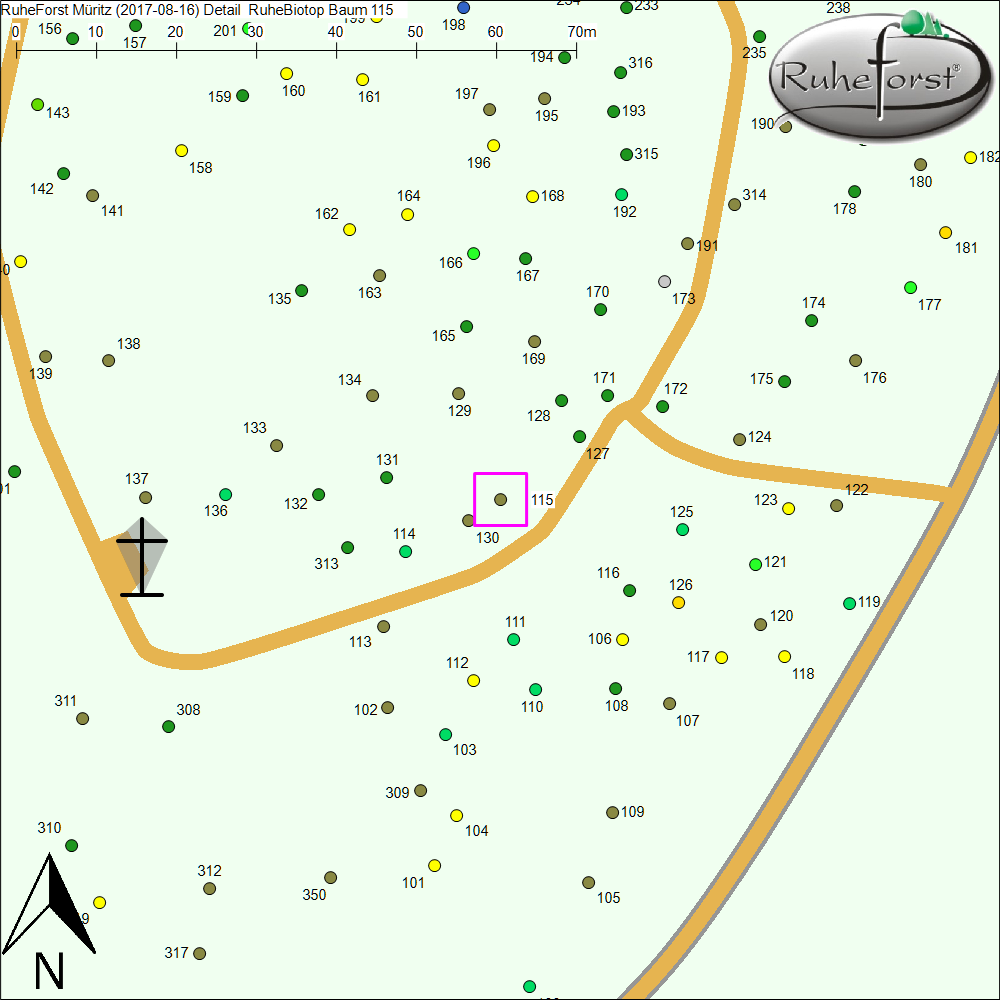Select the bright green marker of tree 177
Screen dimensions: 1000x1000
910,287
